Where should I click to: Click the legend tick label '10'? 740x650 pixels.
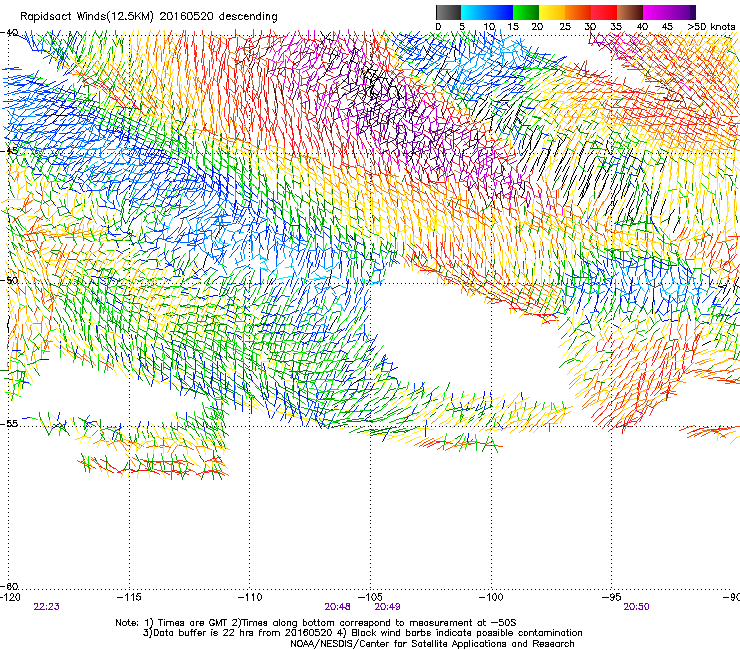[x=489, y=26]
